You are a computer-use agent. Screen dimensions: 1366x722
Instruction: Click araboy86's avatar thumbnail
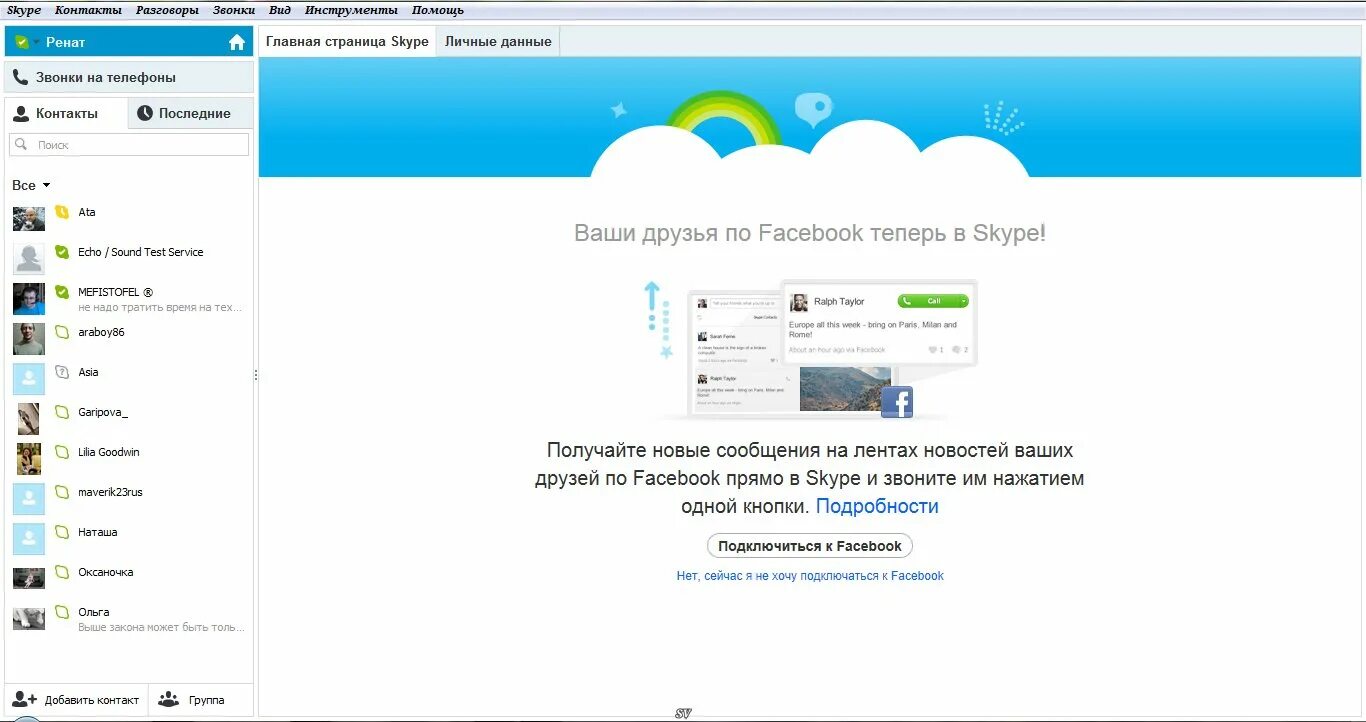tap(29, 339)
